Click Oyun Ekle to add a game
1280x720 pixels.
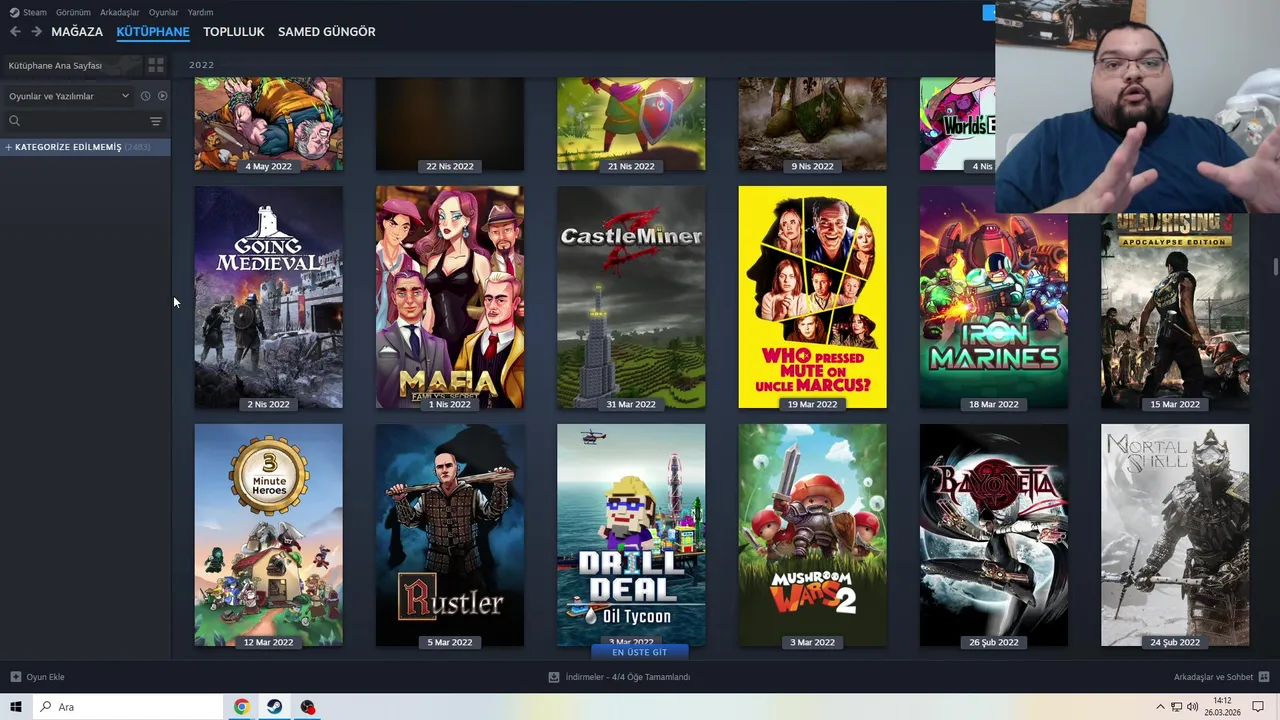[38, 677]
